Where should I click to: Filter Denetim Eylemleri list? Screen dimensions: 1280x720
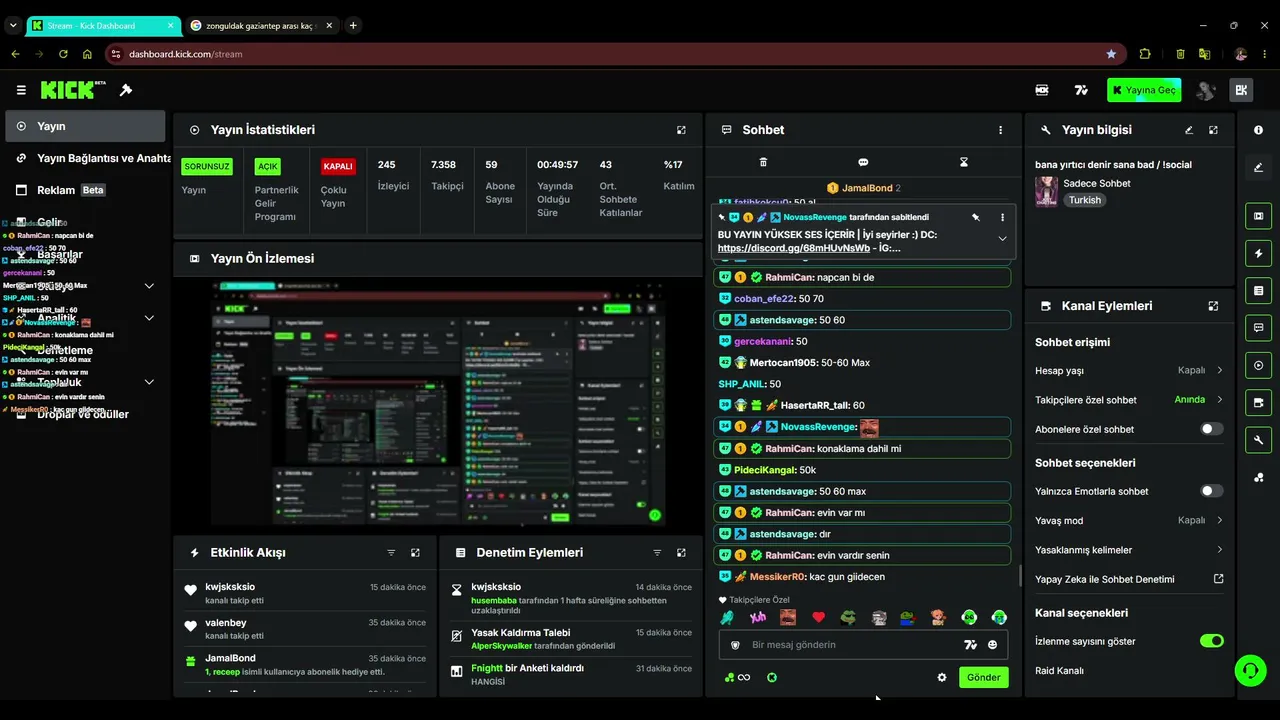point(657,553)
